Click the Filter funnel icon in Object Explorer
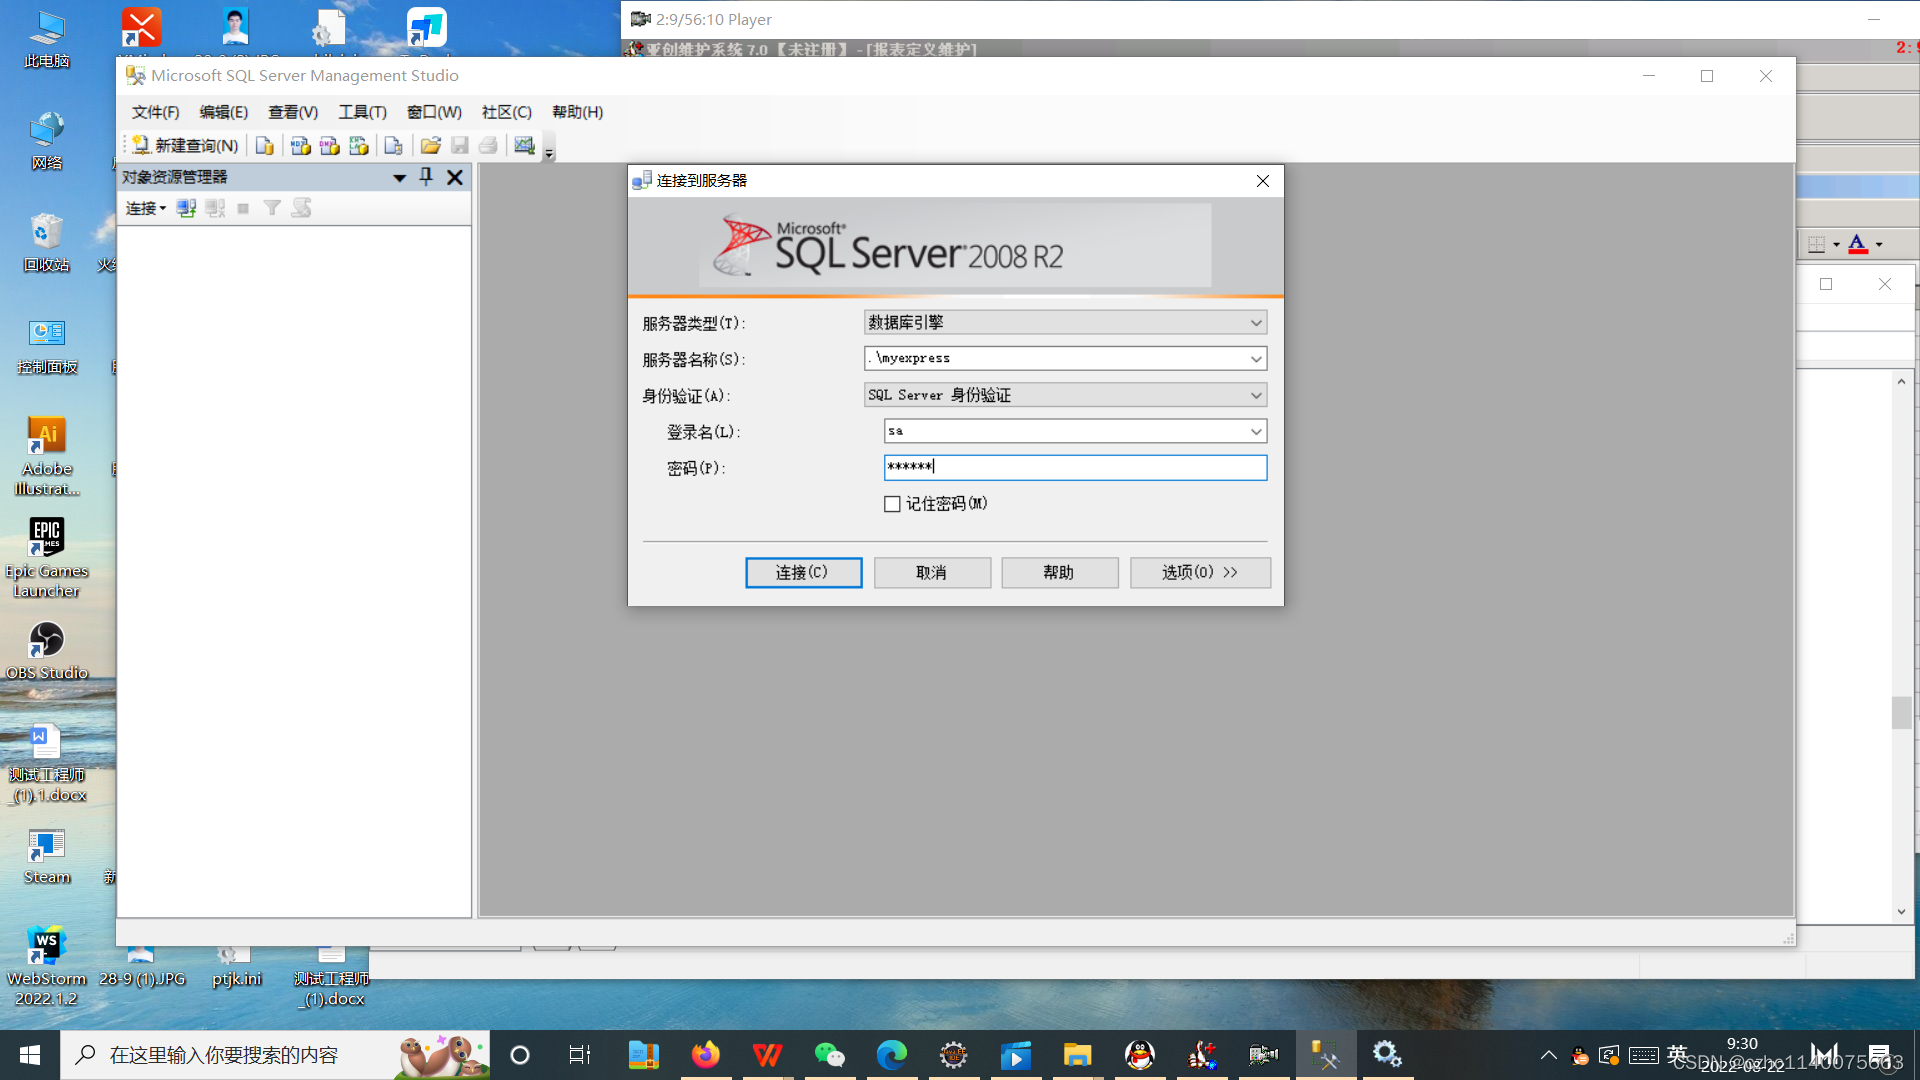This screenshot has width=1920, height=1080. 272,208
